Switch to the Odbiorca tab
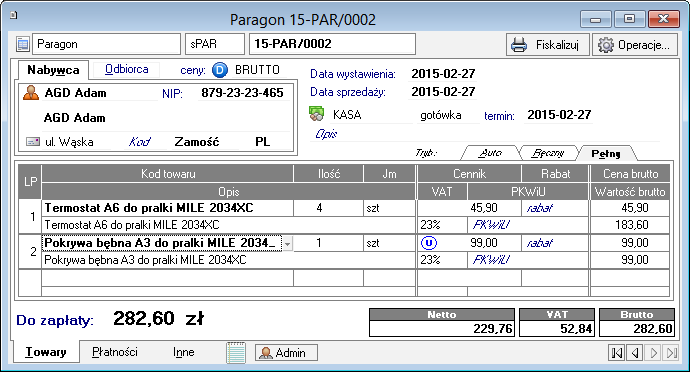 click(126, 69)
